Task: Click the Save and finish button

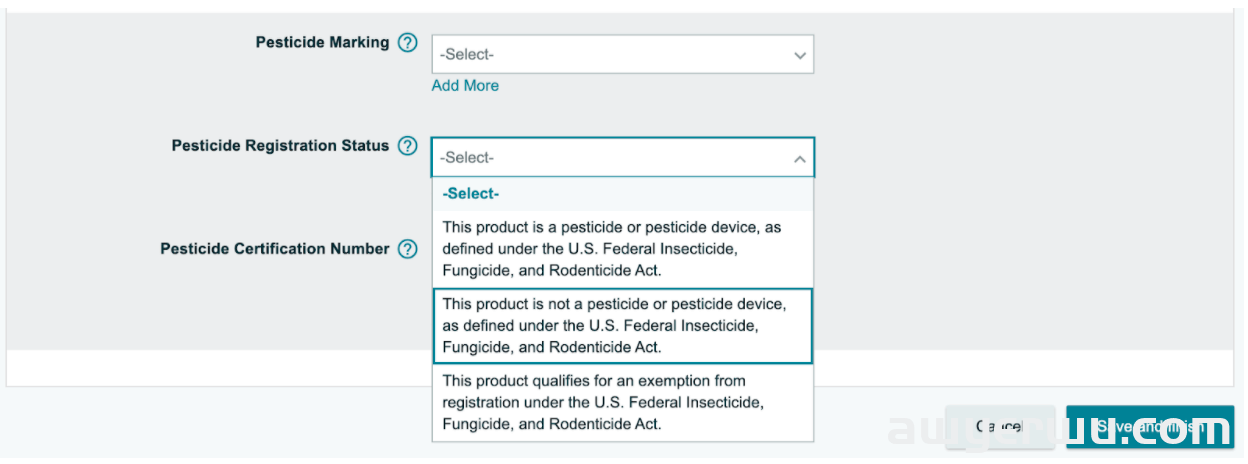Action: tap(1150, 427)
